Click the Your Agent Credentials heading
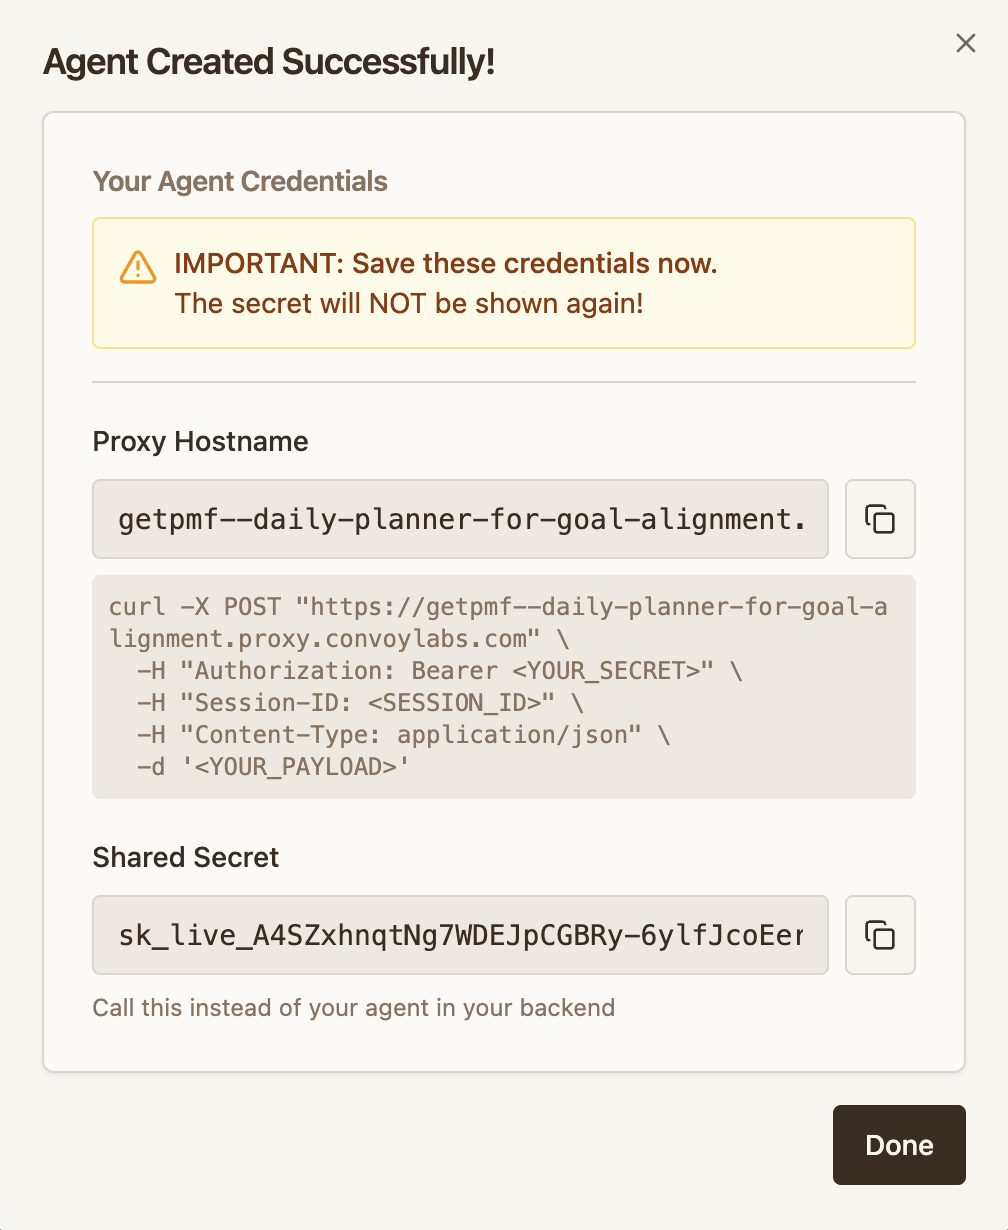 240,181
